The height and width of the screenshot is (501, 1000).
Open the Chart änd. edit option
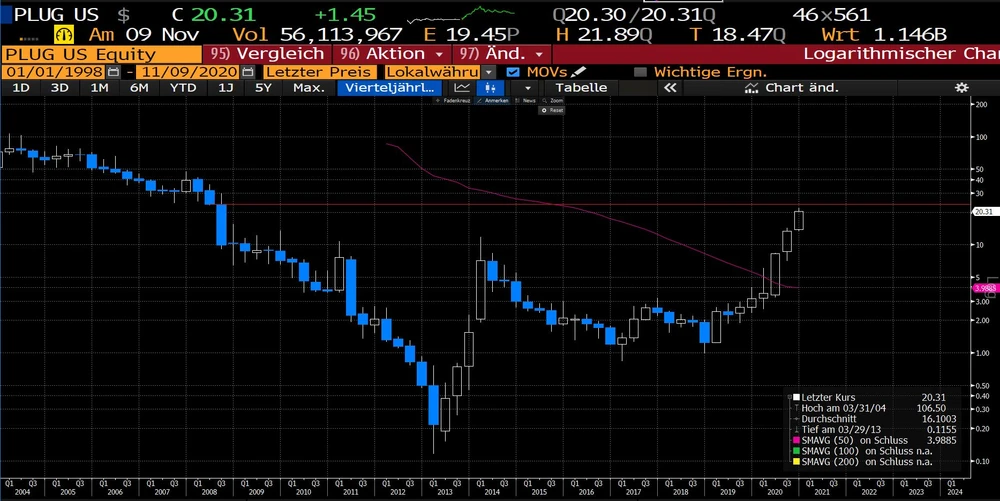point(792,88)
